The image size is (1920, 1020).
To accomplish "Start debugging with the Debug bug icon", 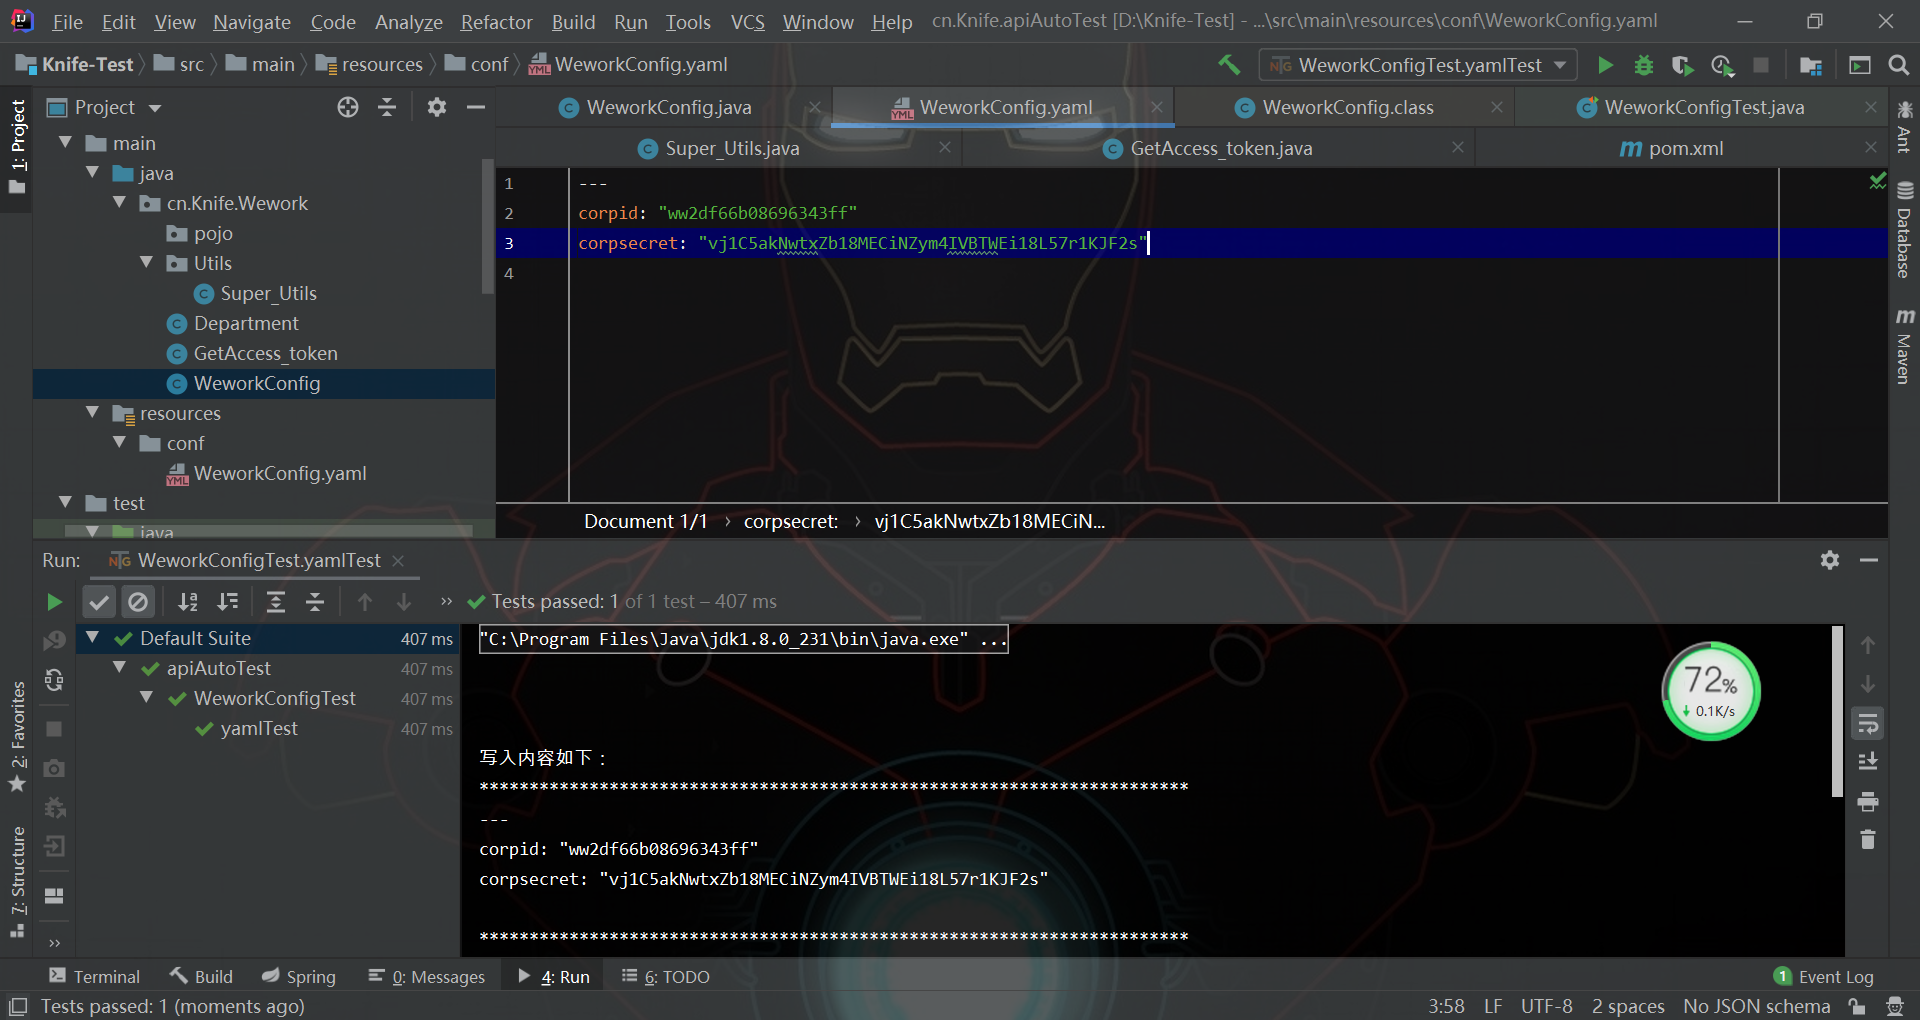I will pyautogui.click(x=1643, y=65).
